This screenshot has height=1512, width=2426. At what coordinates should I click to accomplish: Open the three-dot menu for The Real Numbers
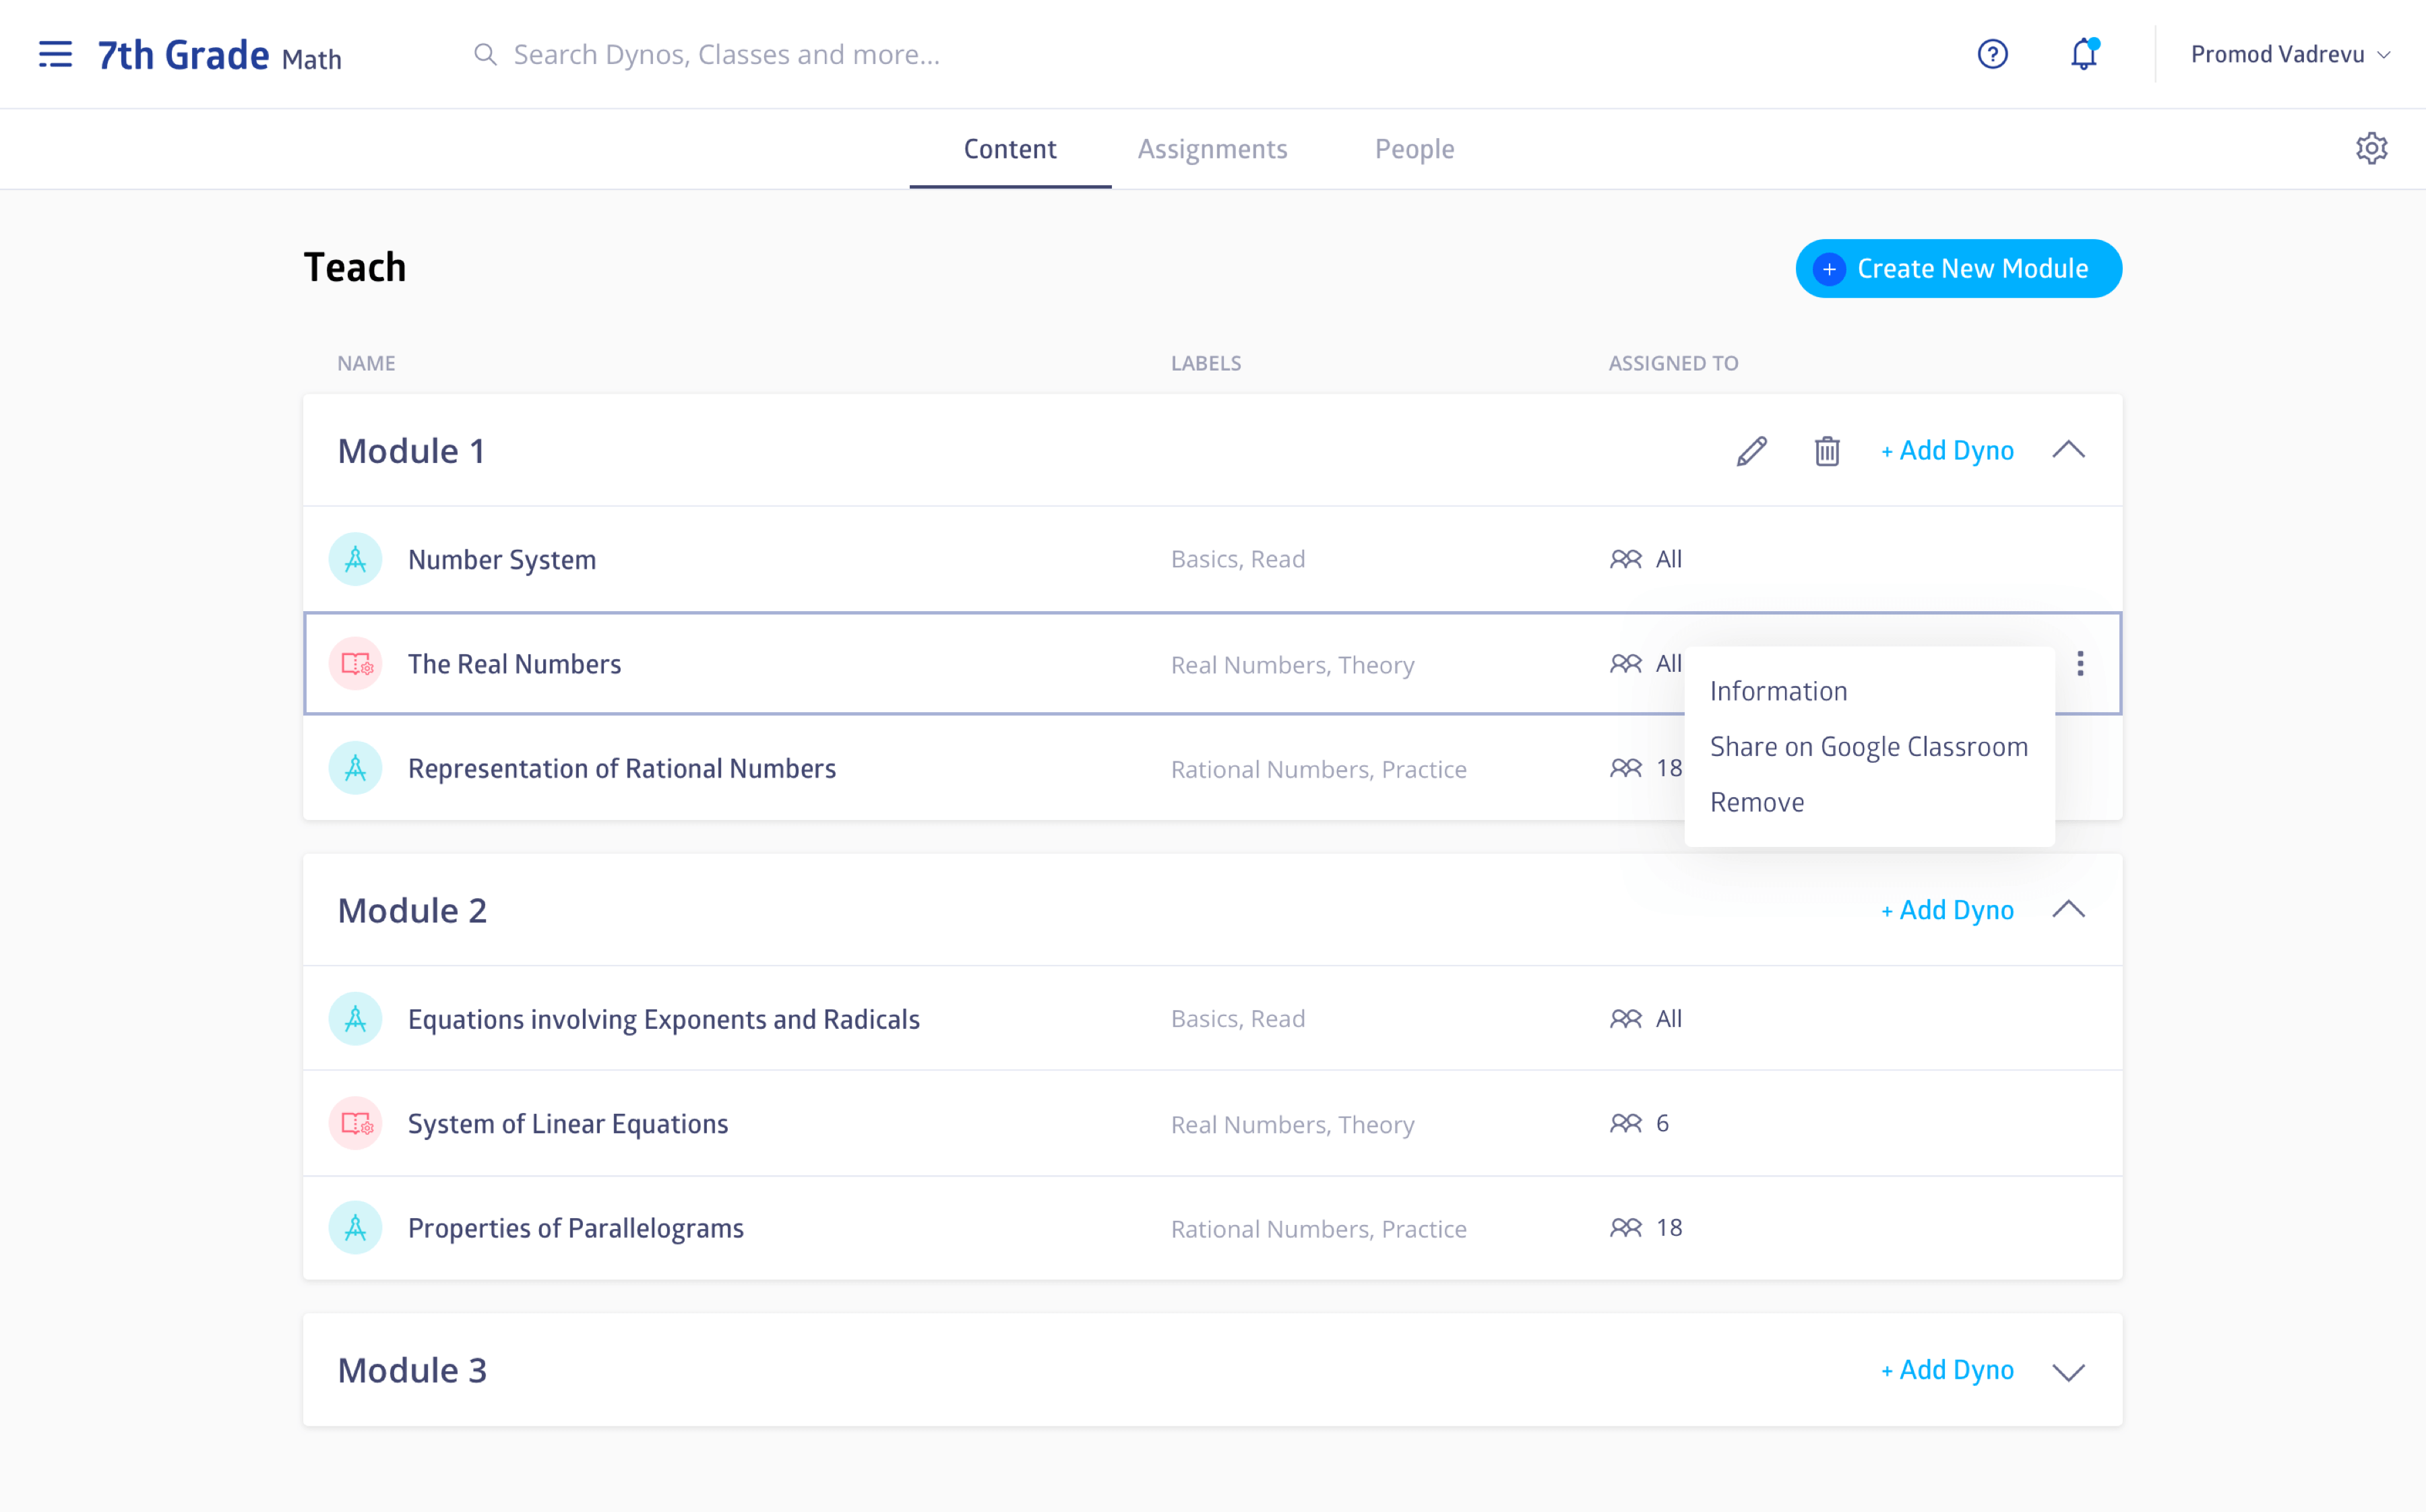tap(2081, 663)
